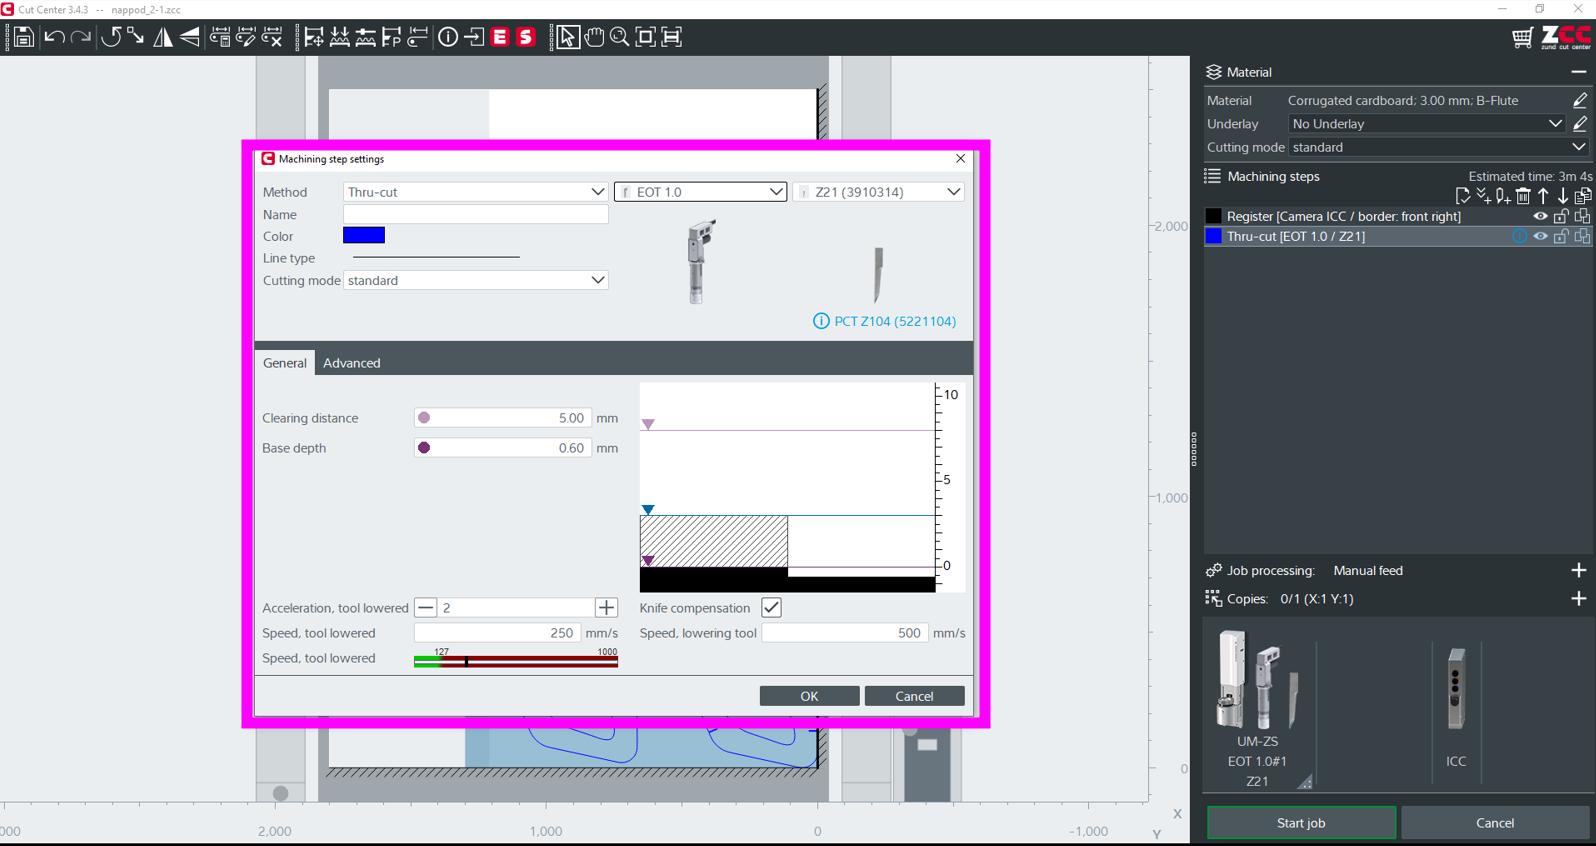The width and height of the screenshot is (1596, 846).
Task: Click the overlapping-squares icon on the Register row
Action: tap(1582, 216)
